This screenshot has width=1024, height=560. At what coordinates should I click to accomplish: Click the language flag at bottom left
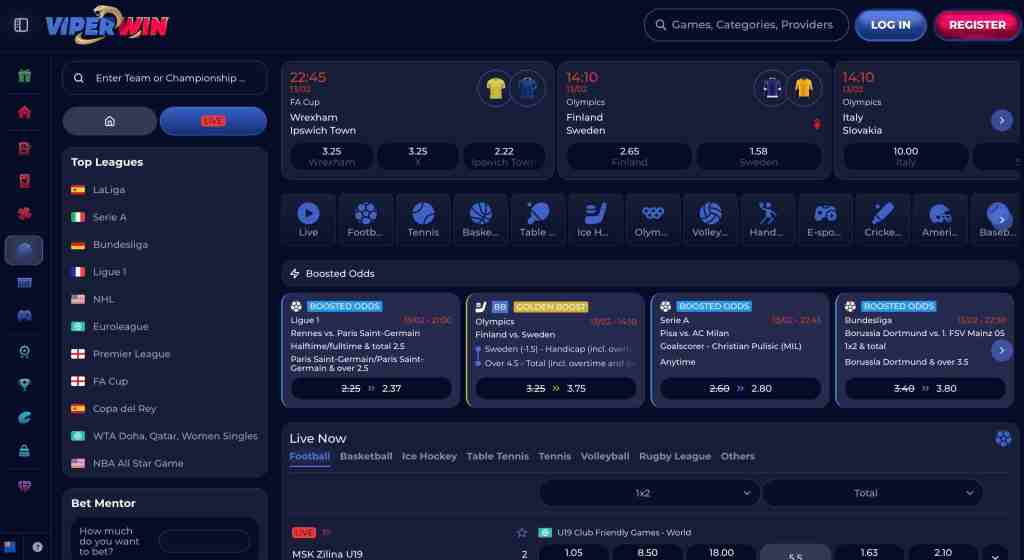[9, 547]
